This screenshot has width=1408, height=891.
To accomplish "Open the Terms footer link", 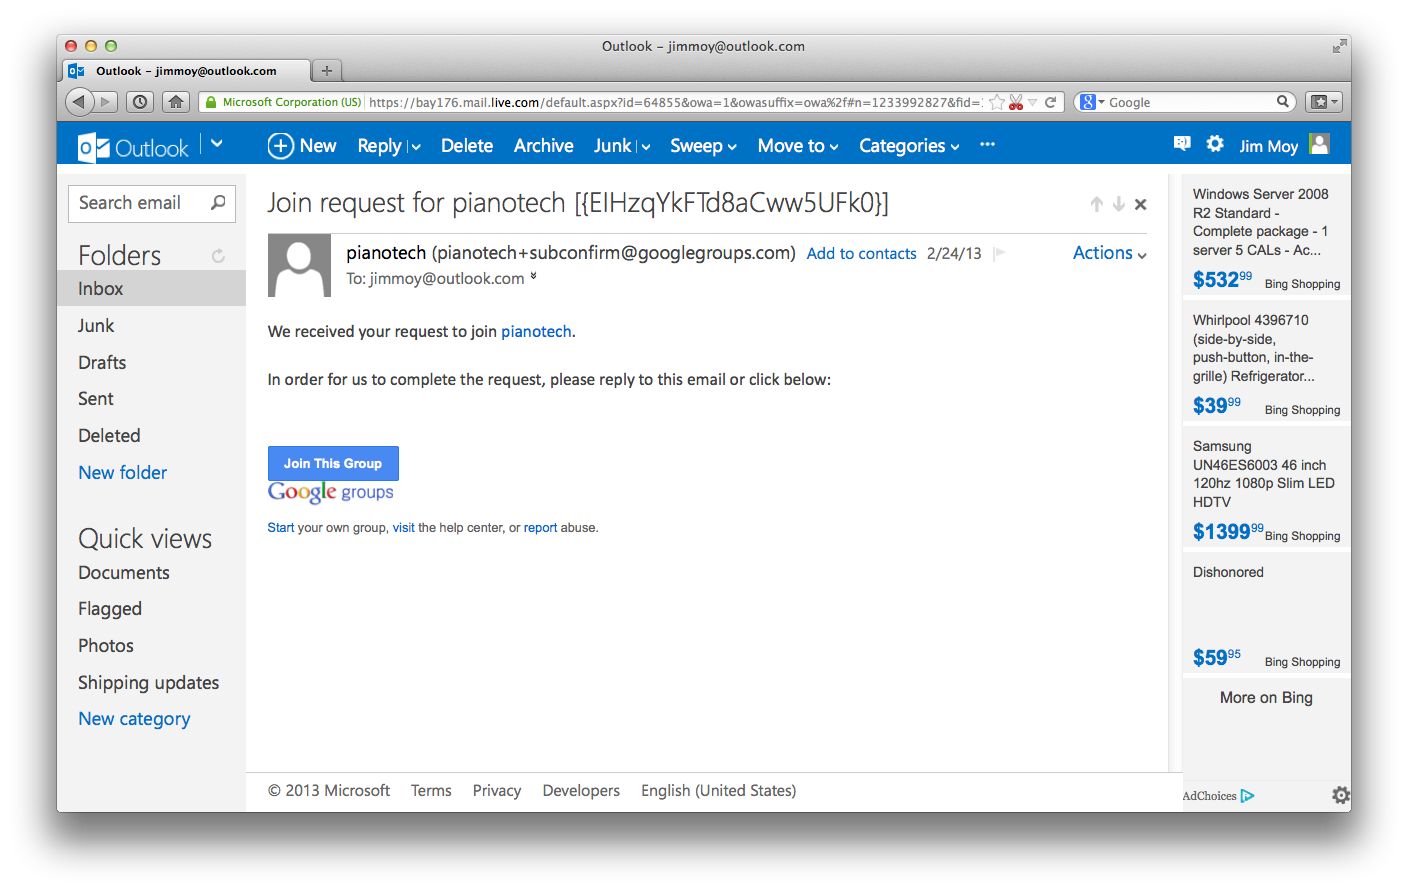I will click(431, 791).
